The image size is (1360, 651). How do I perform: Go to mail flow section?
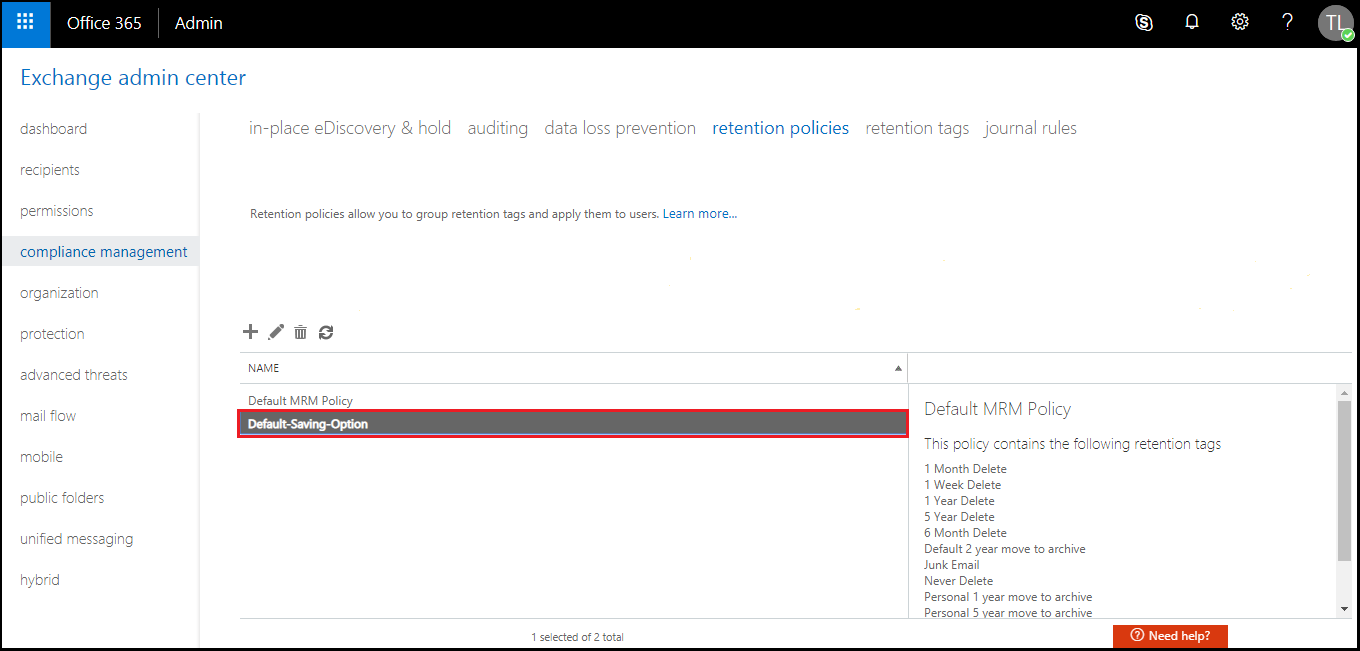click(x=48, y=416)
